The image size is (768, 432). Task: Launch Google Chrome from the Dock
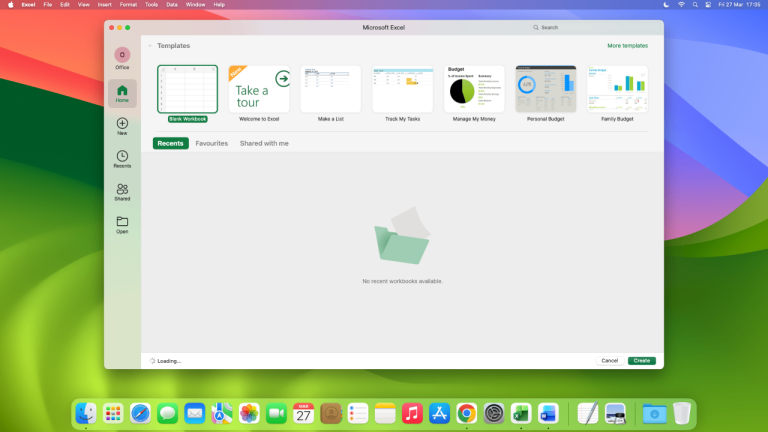point(466,413)
